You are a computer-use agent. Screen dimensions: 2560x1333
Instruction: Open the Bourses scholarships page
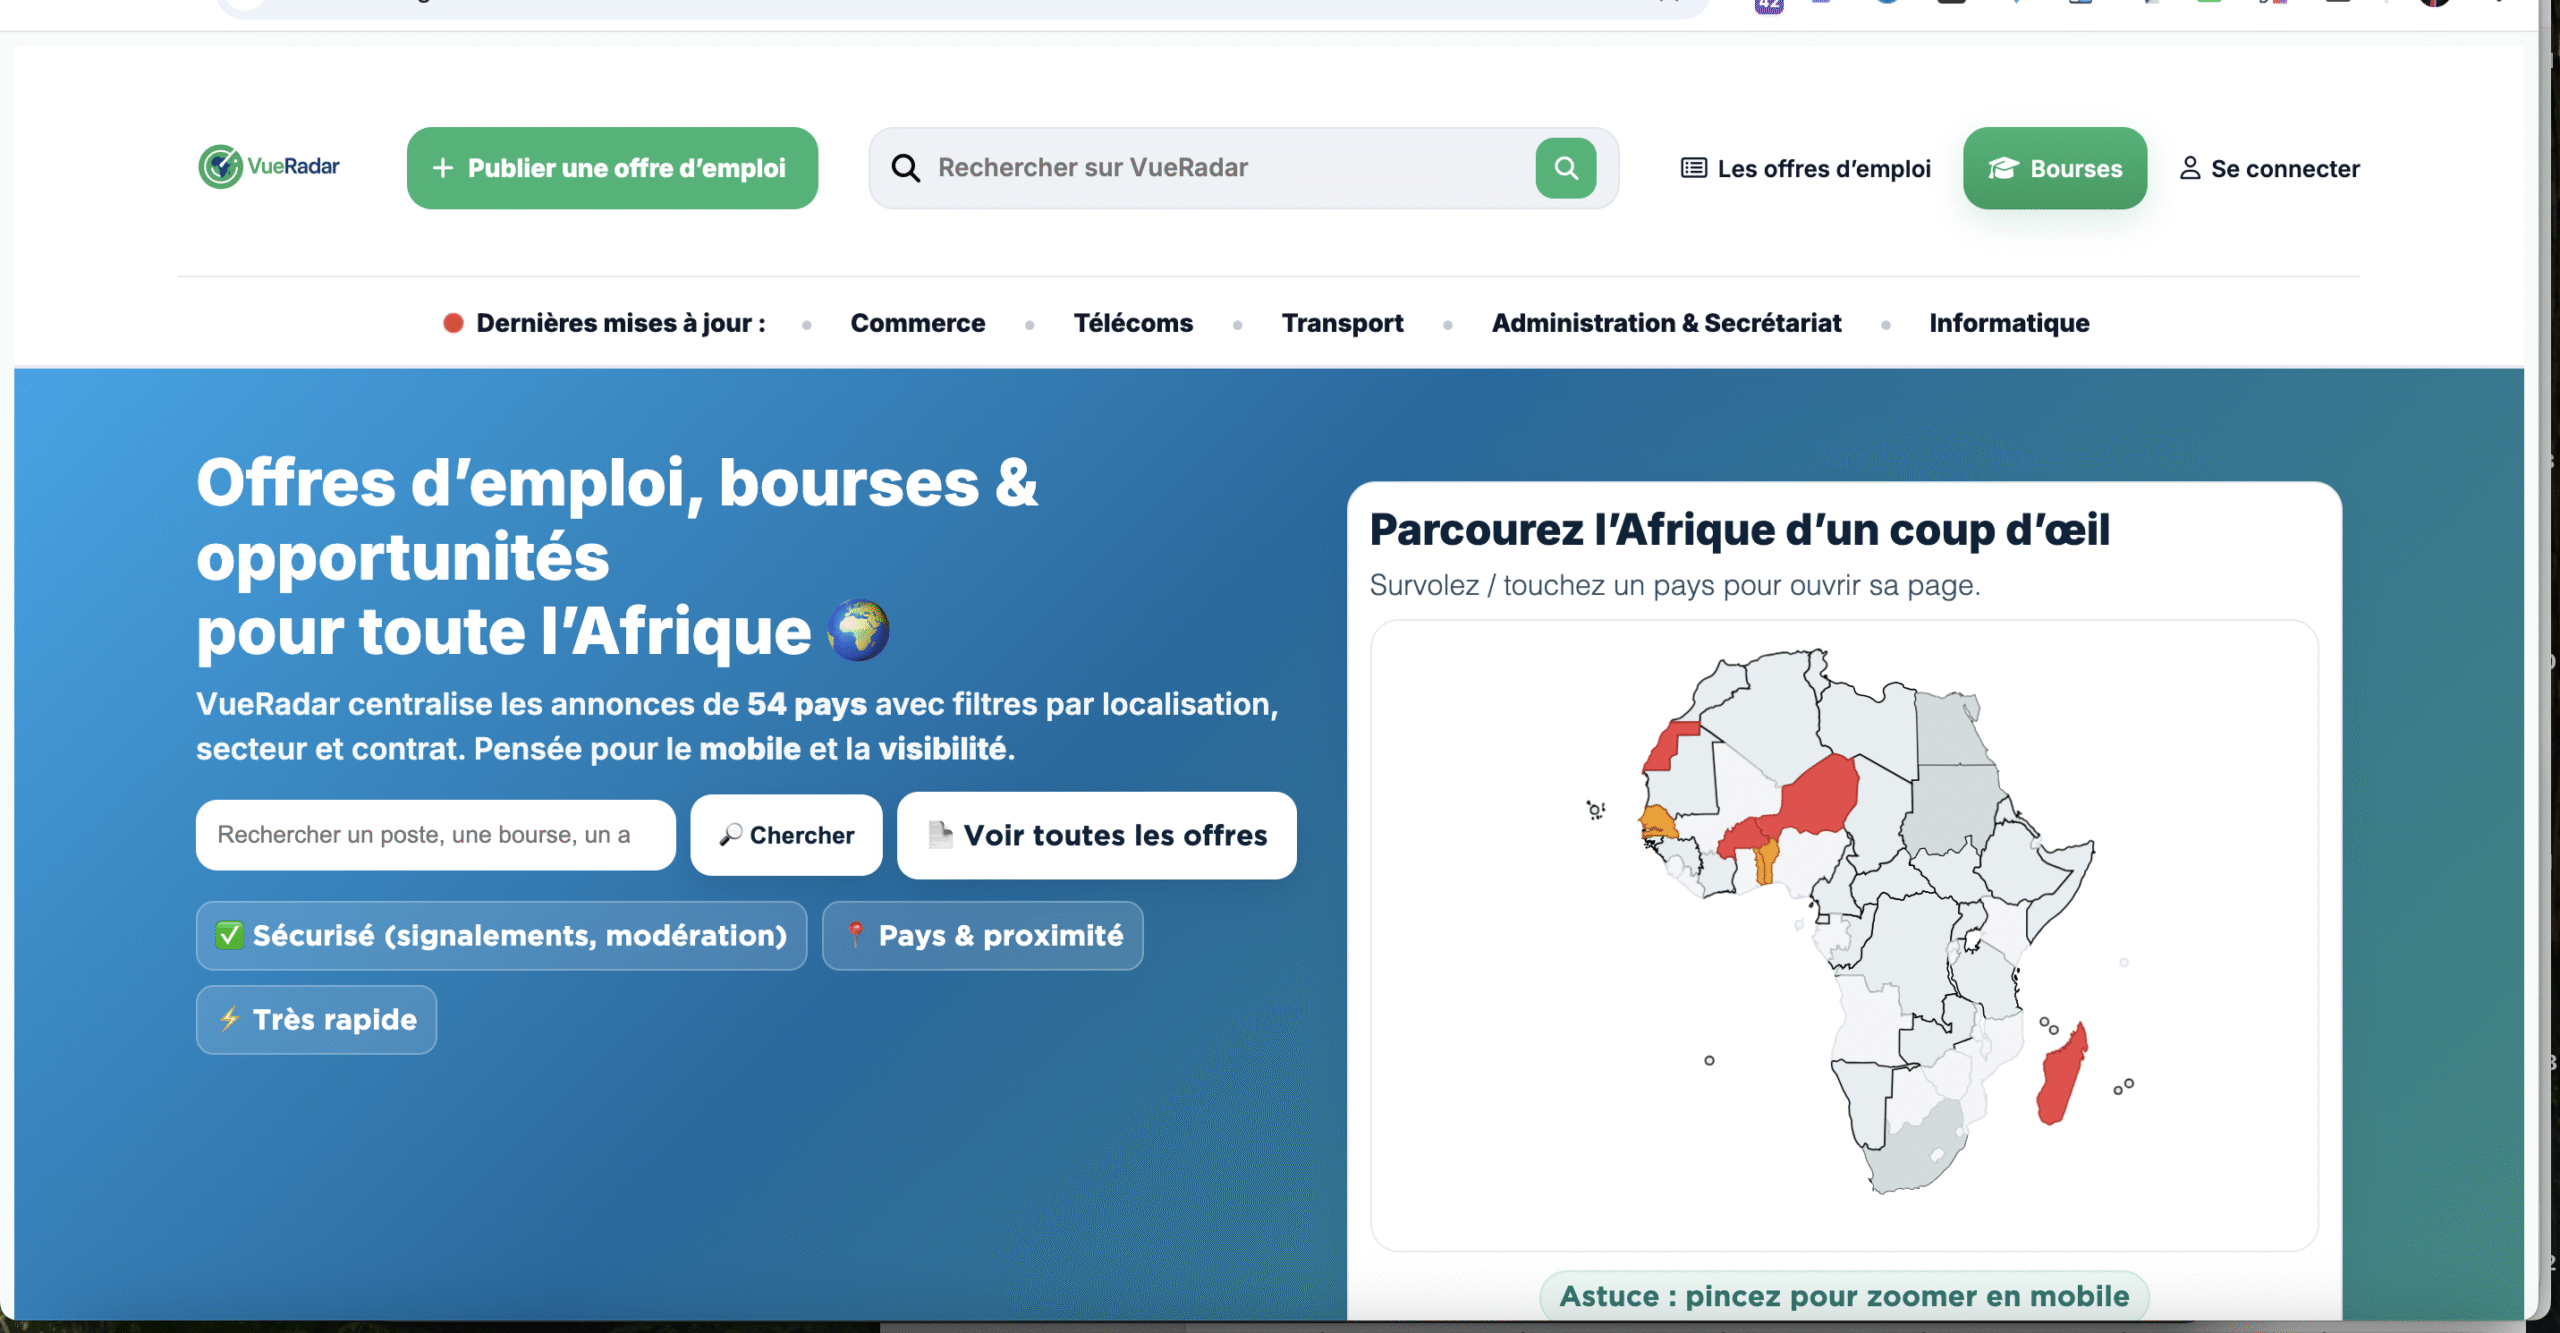pyautogui.click(x=2054, y=168)
